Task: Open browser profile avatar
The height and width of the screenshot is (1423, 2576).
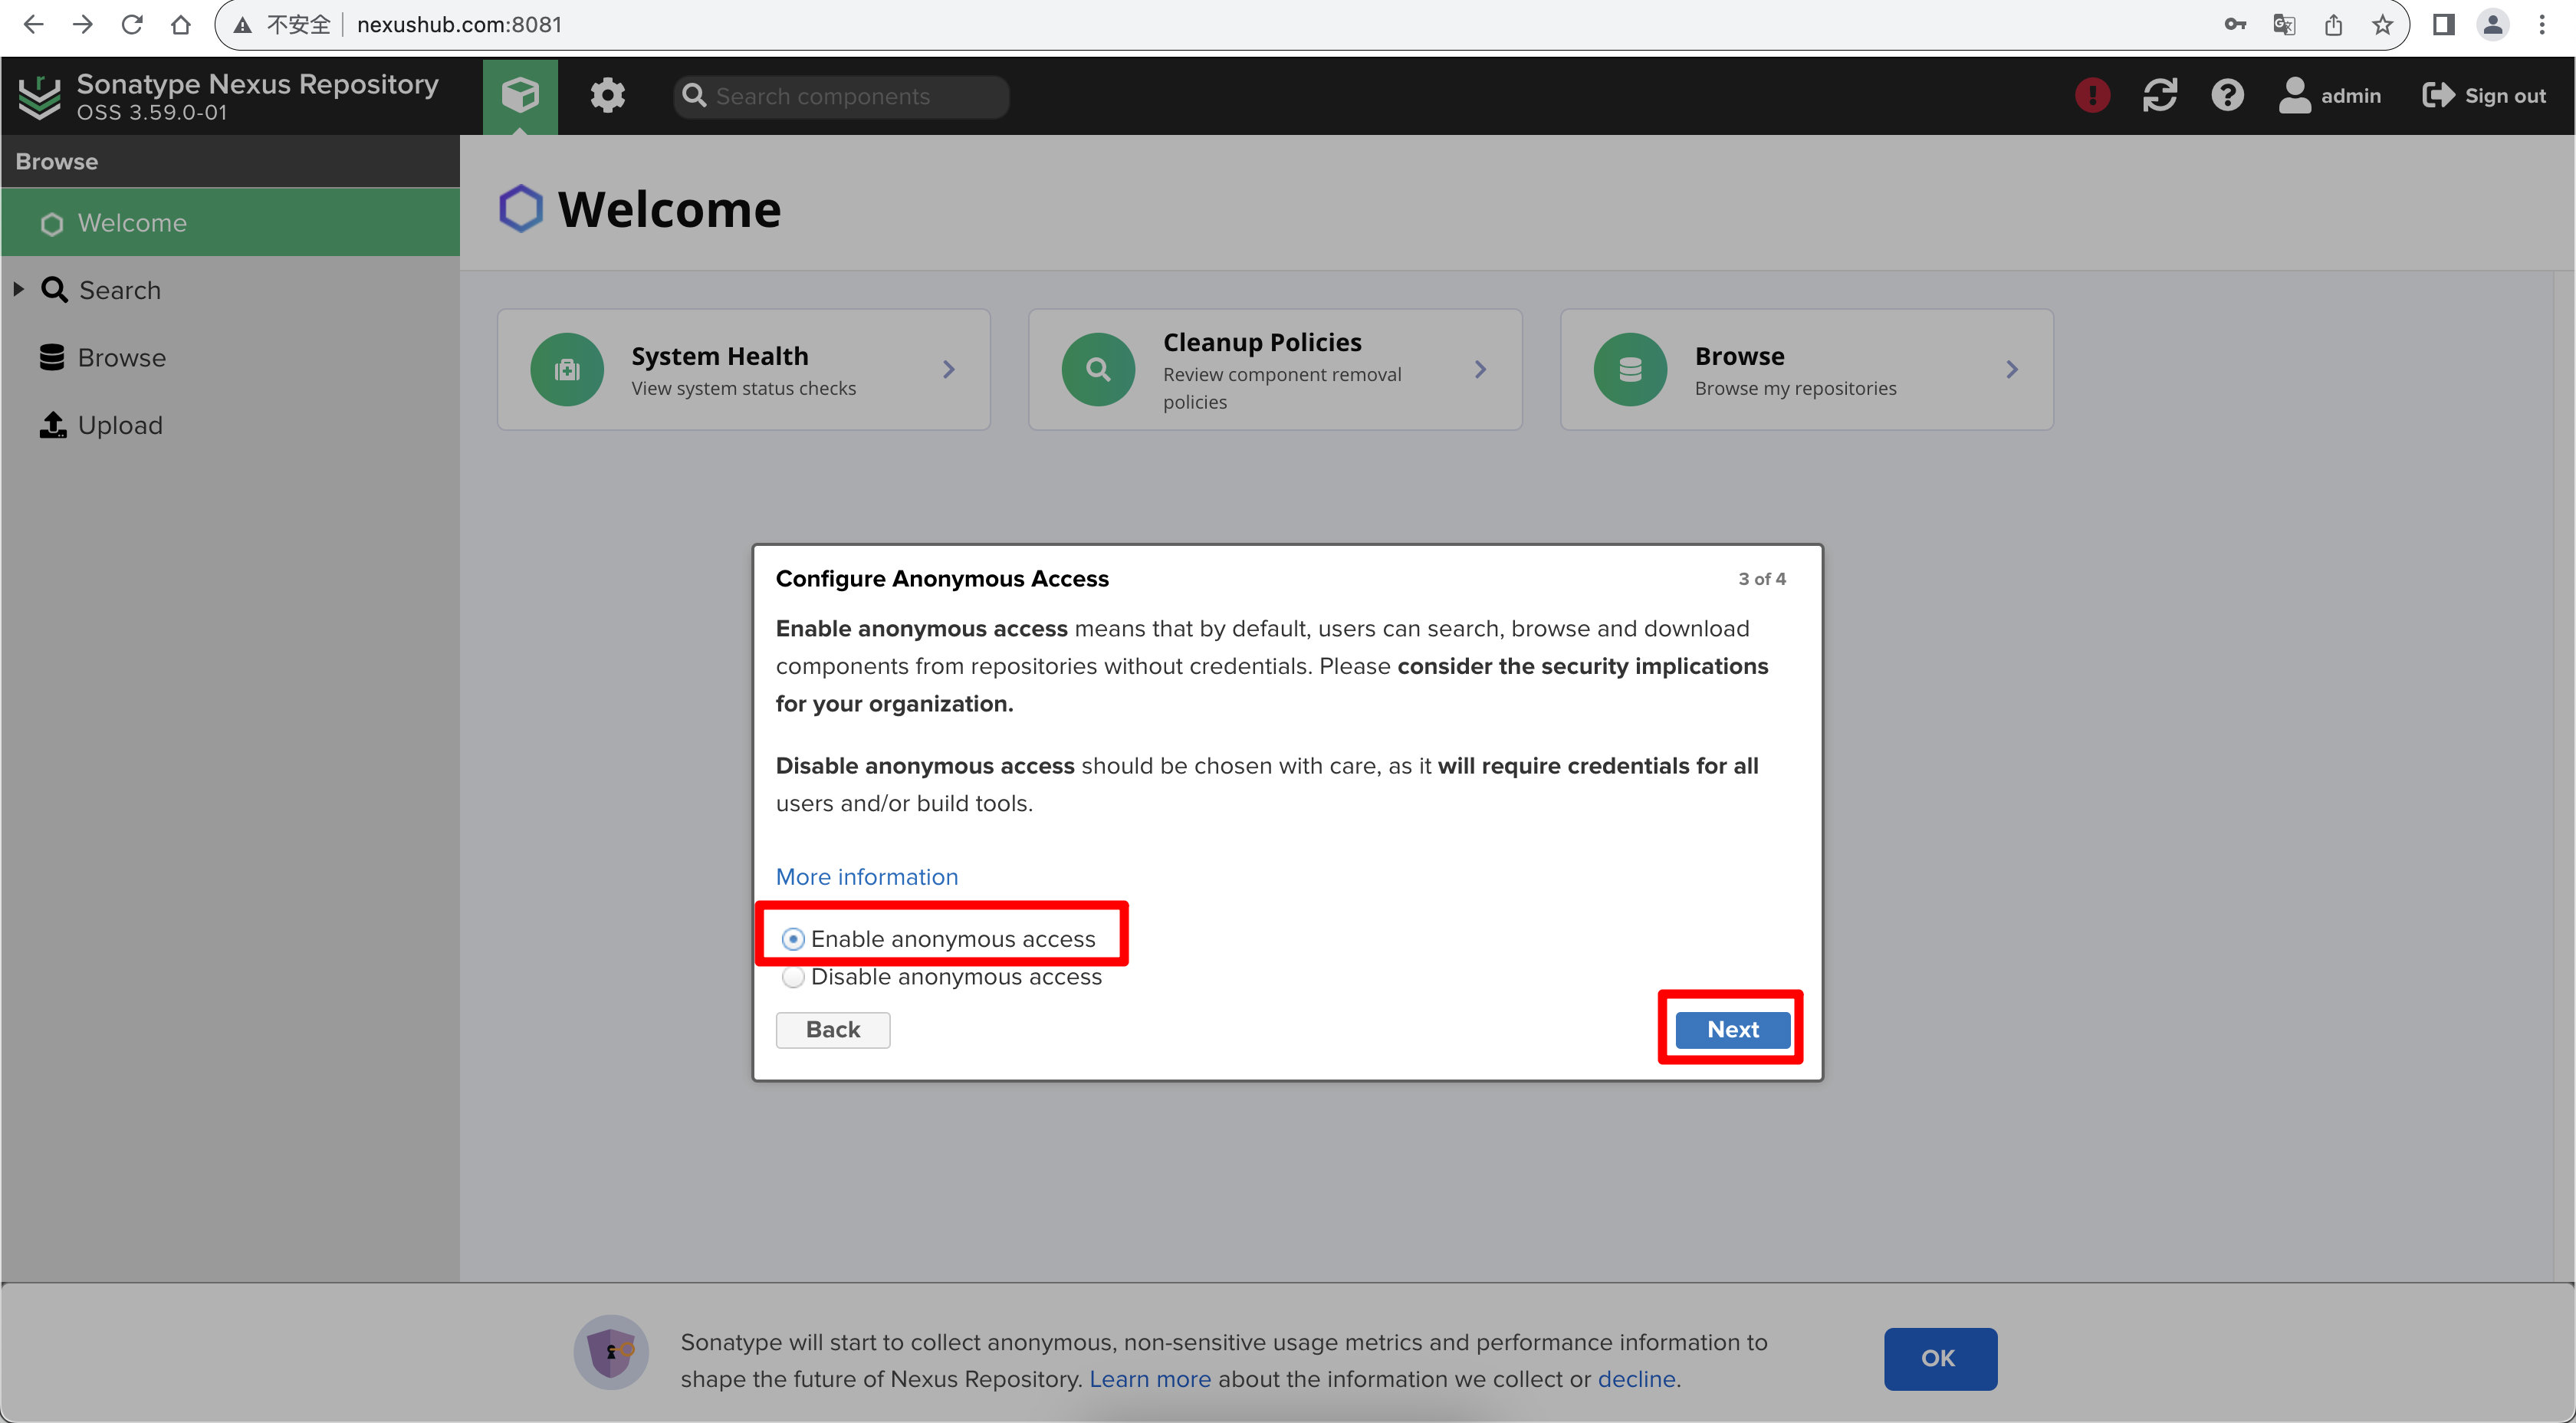Action: (x=2493, y=24)
